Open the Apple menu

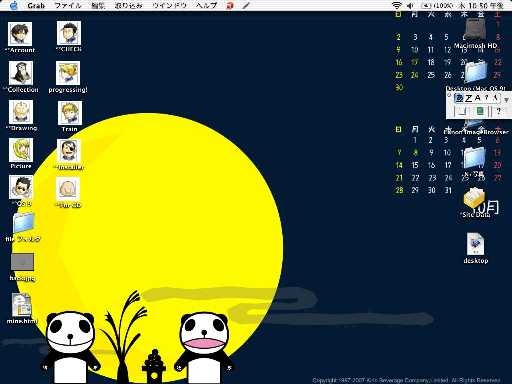(x=13, y=5)
